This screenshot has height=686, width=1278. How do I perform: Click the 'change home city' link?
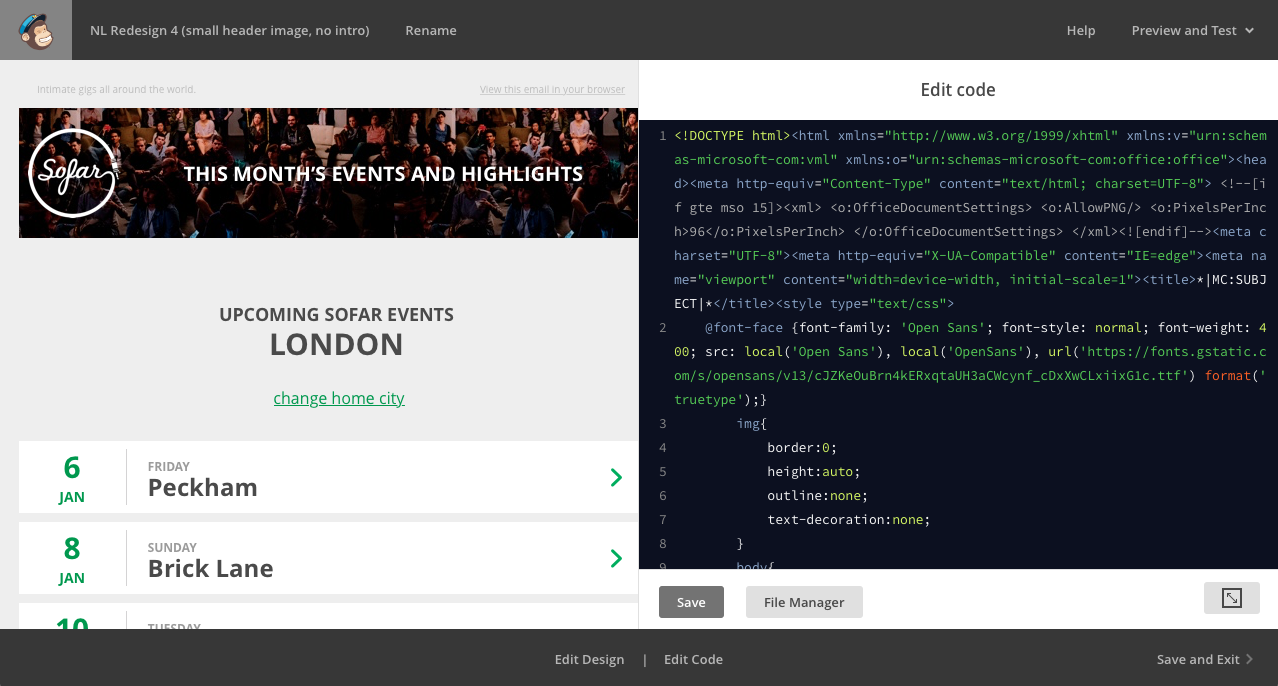(x=339, y=398)
